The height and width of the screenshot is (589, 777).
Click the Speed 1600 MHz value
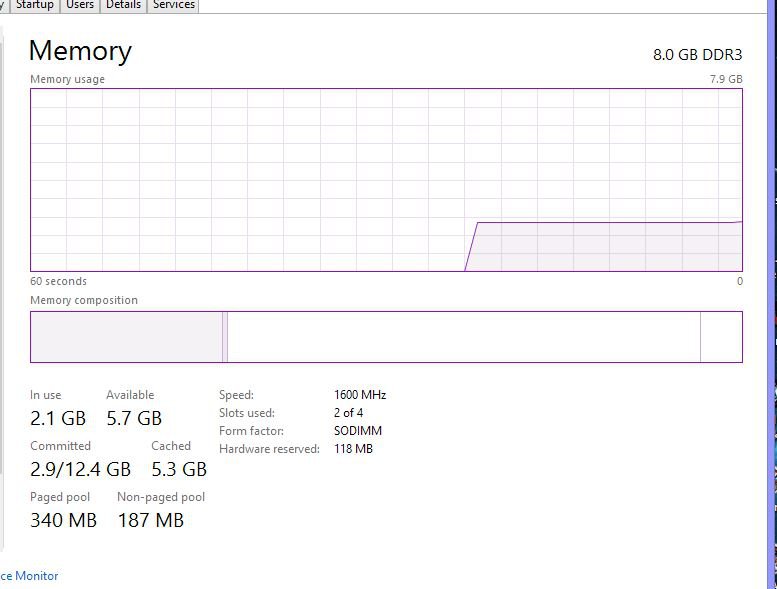(x=360, y=395)
